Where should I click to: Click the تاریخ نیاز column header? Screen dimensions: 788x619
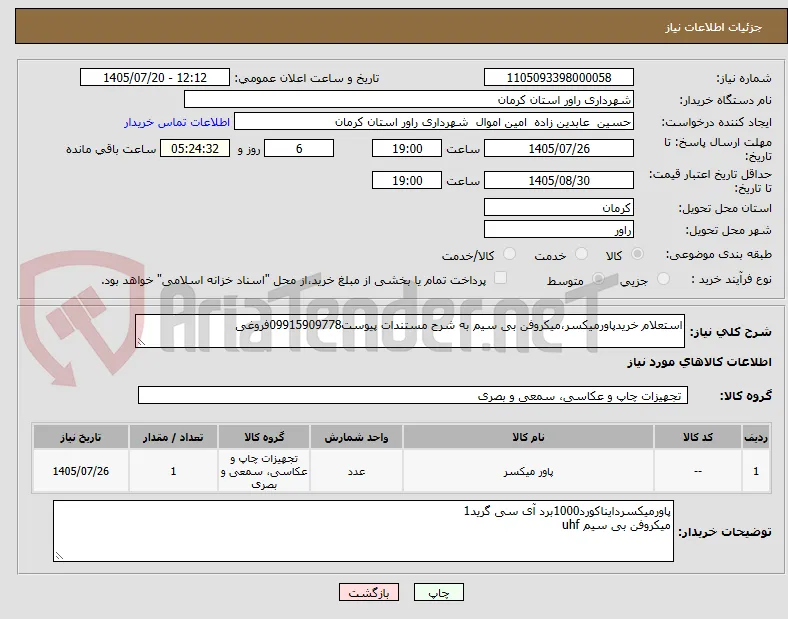click(81, 437)
